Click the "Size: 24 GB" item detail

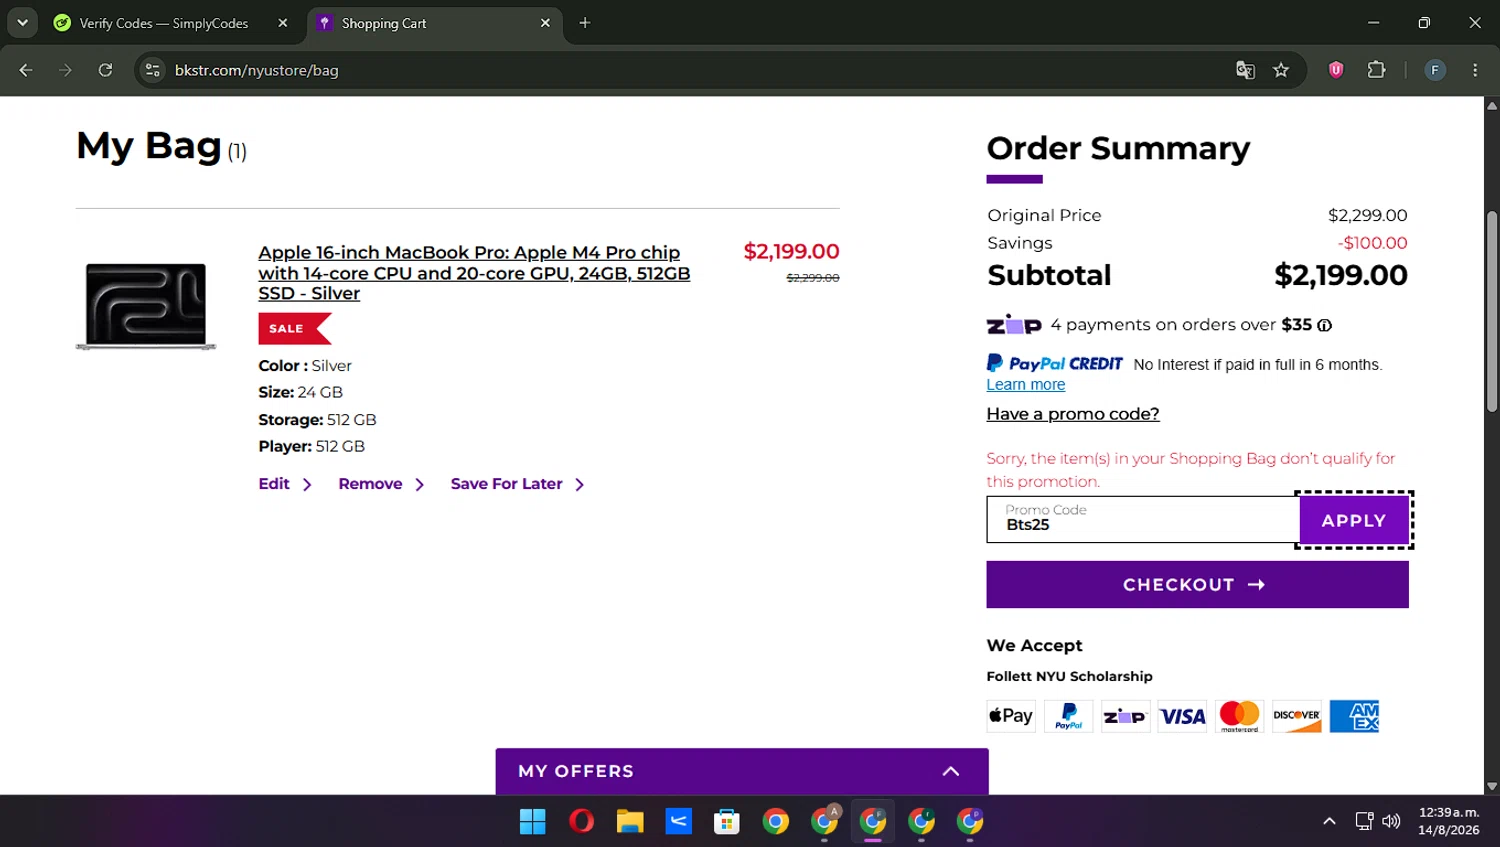click(300, 393)
